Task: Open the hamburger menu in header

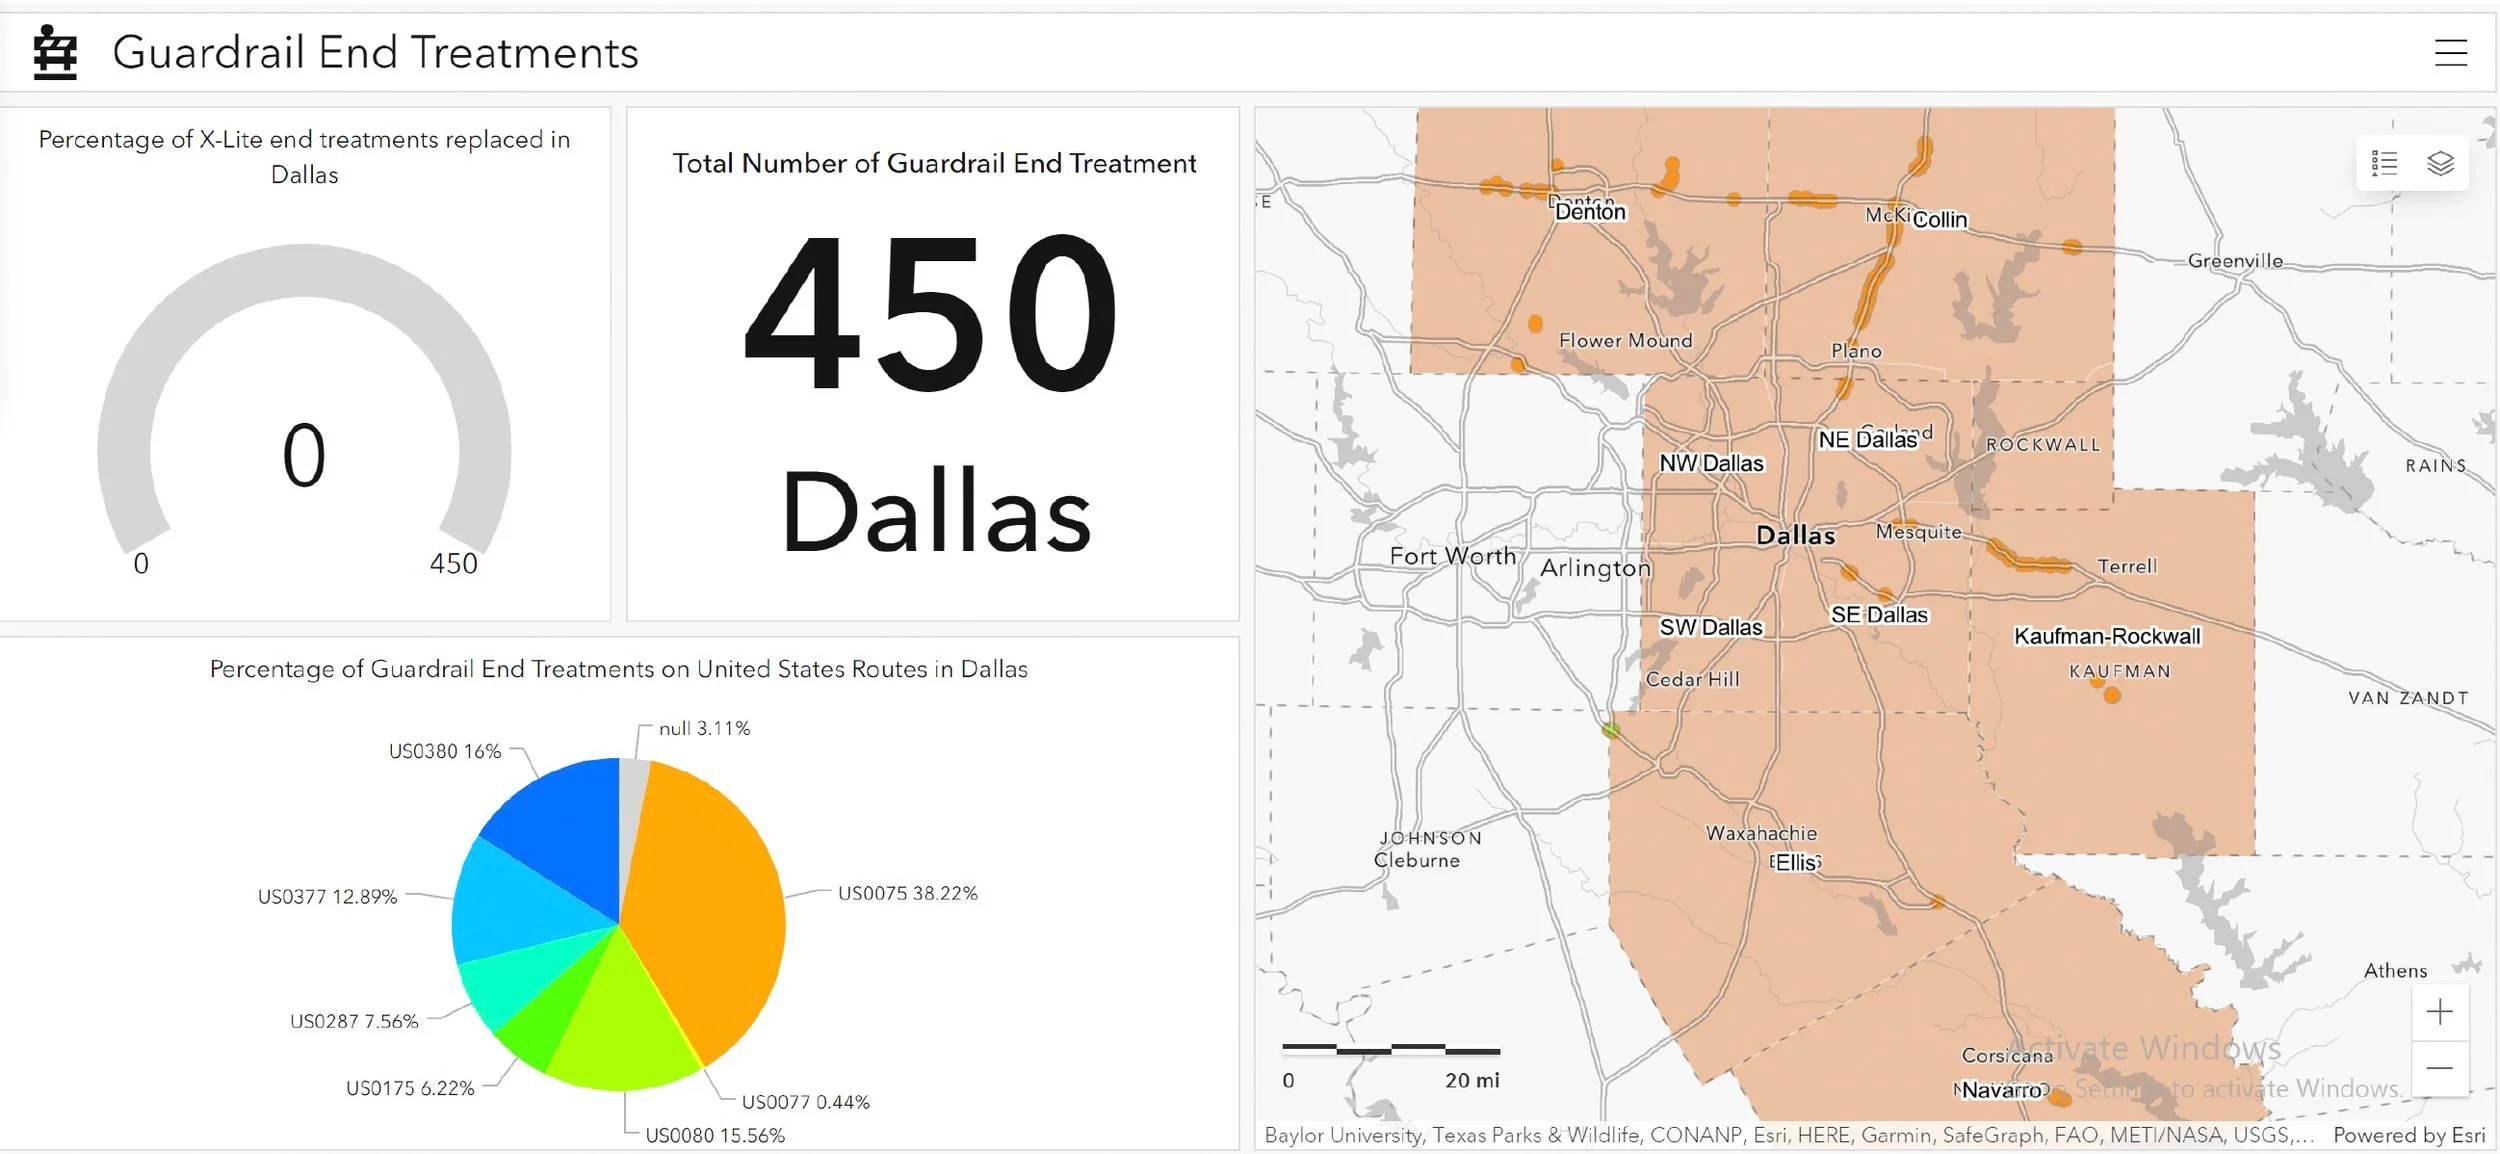Action: coord(2450,52)
